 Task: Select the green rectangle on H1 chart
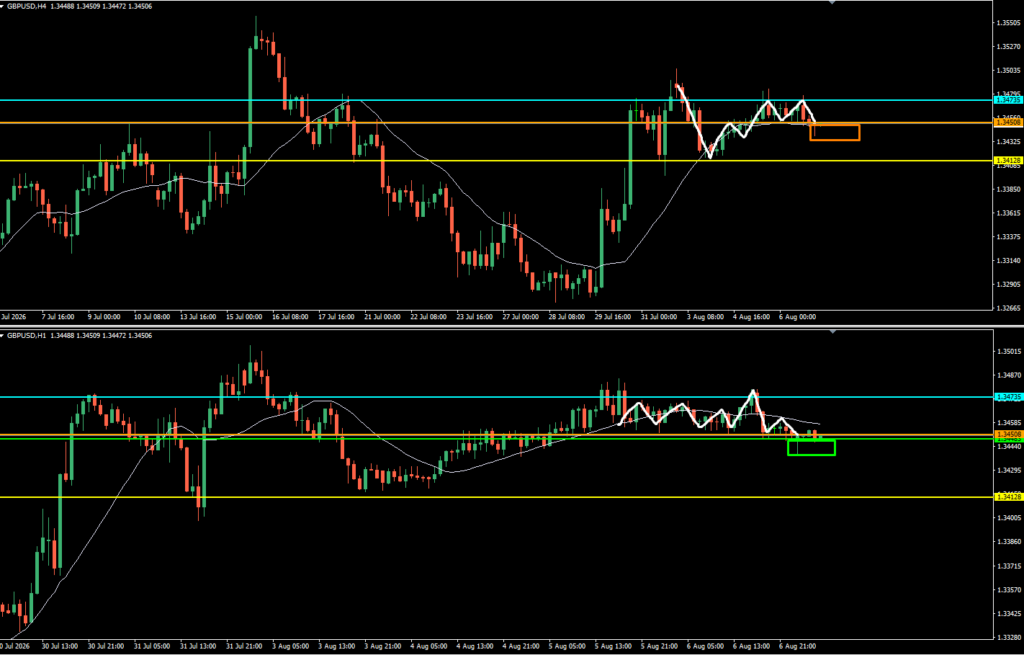[811, 447]
